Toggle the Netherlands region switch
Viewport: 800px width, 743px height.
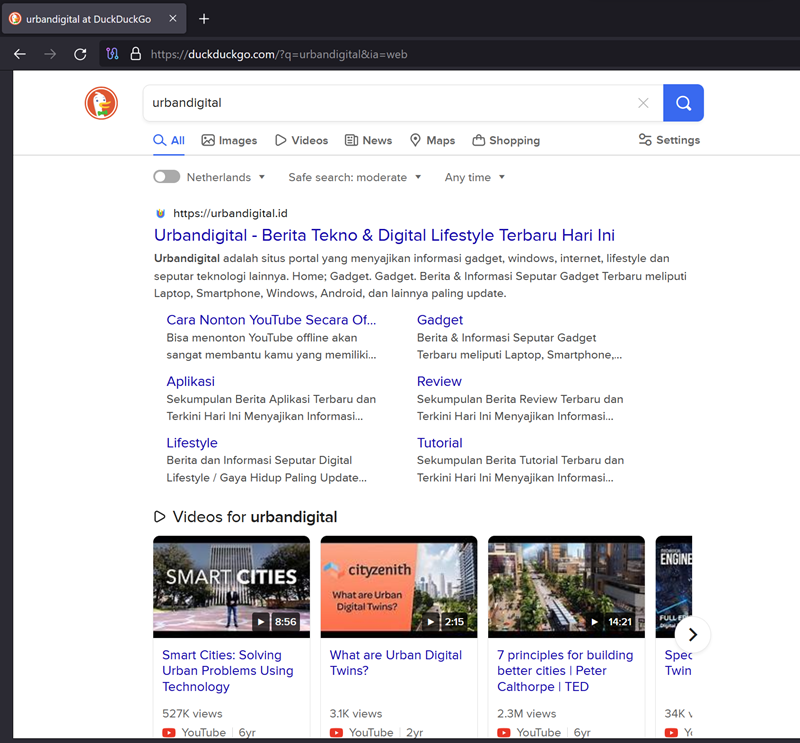pyautogui.click(x=166, y=177)
